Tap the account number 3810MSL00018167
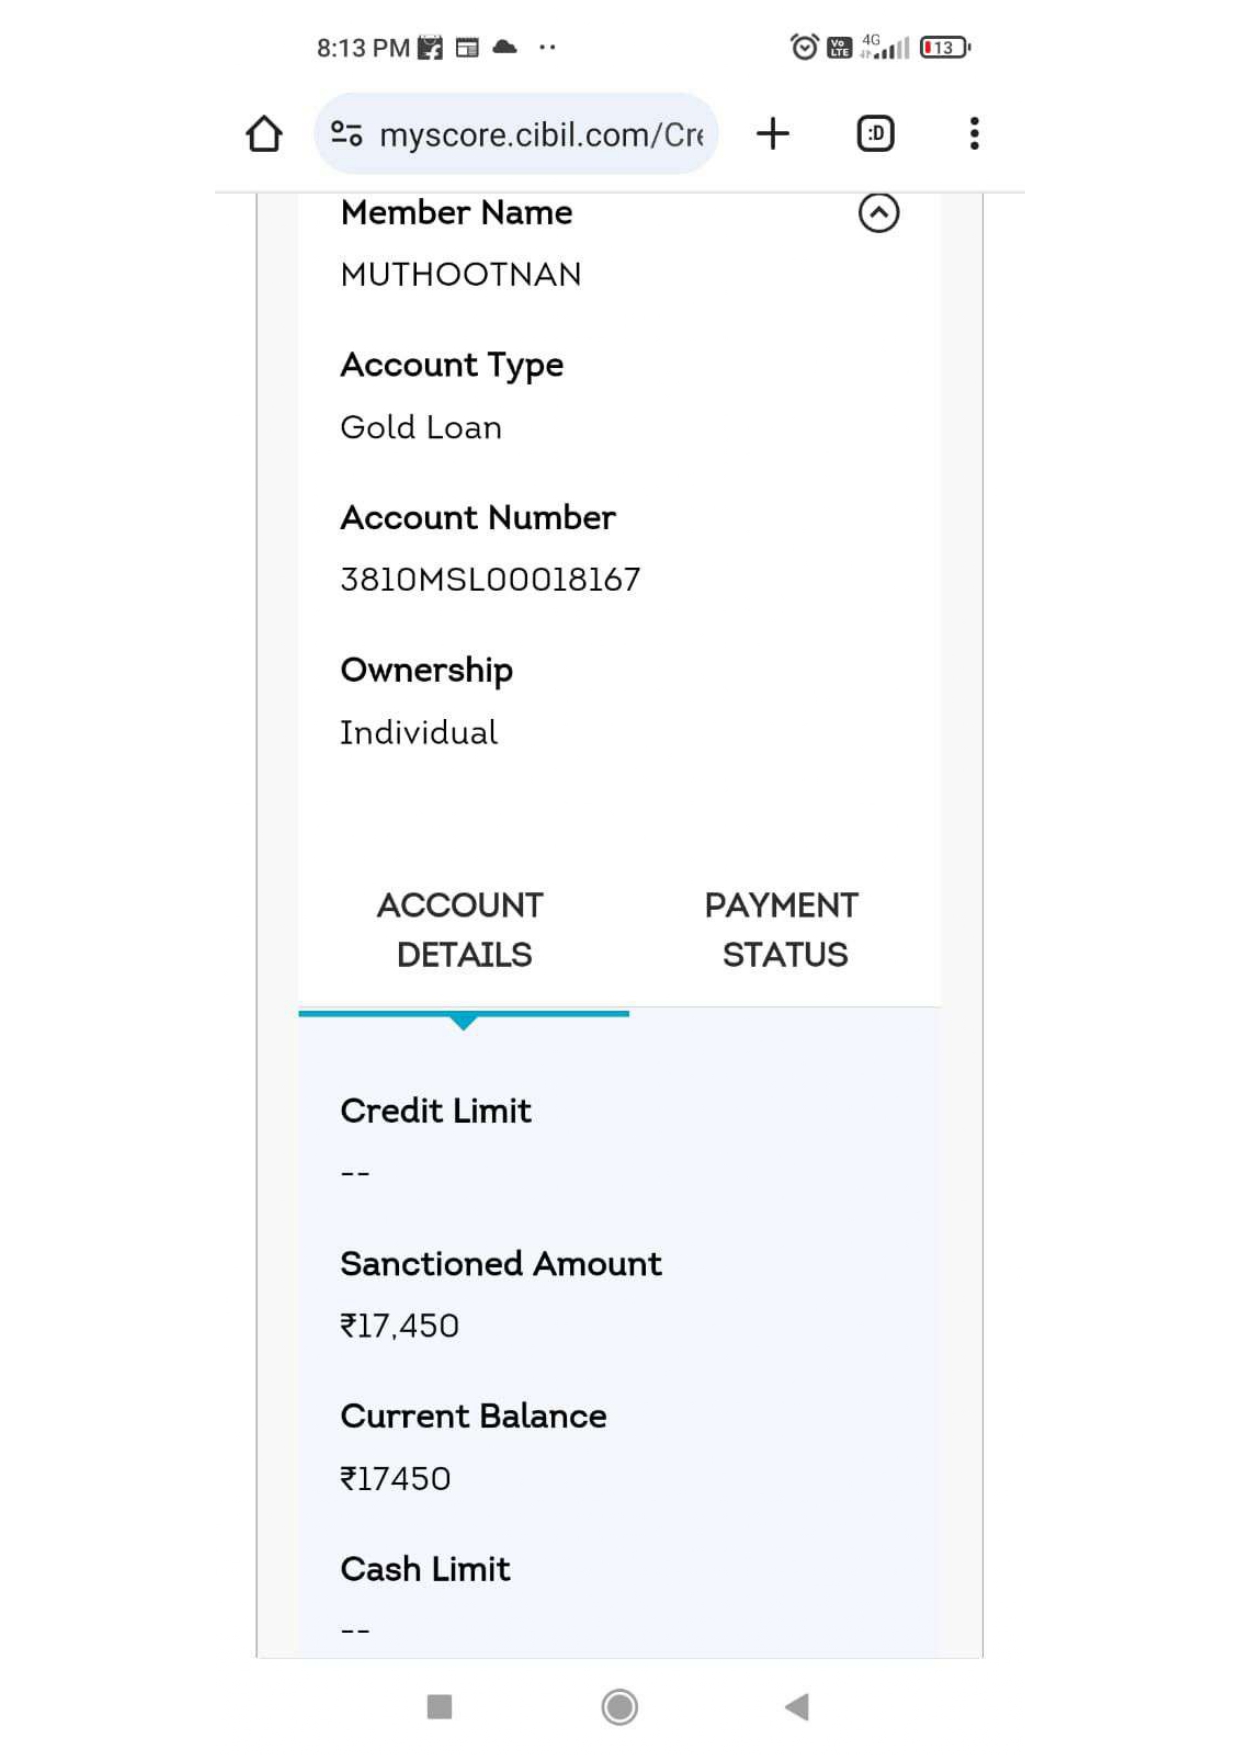This screenshot has height=1755, width=1240. pos(490,579)
